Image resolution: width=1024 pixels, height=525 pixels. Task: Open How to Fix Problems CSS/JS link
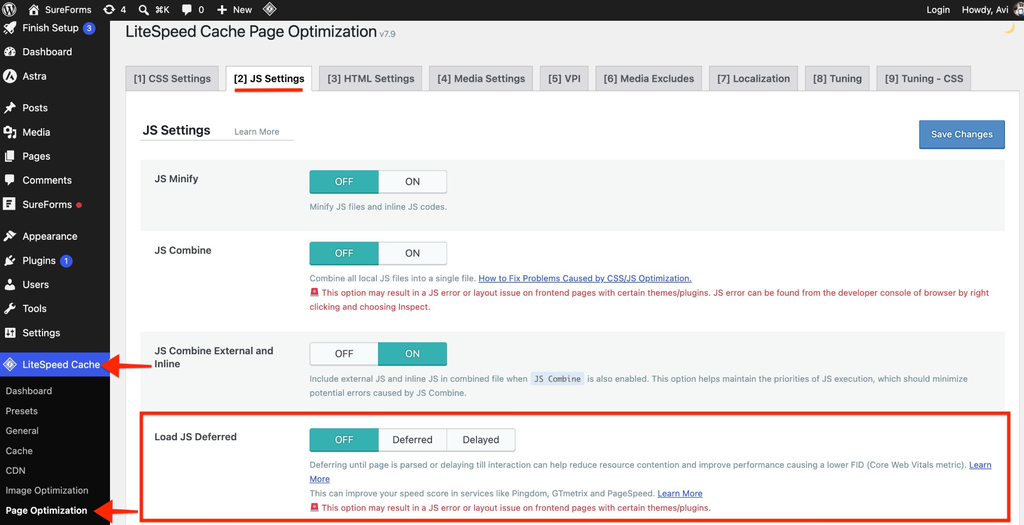click(x=584, y=278)
